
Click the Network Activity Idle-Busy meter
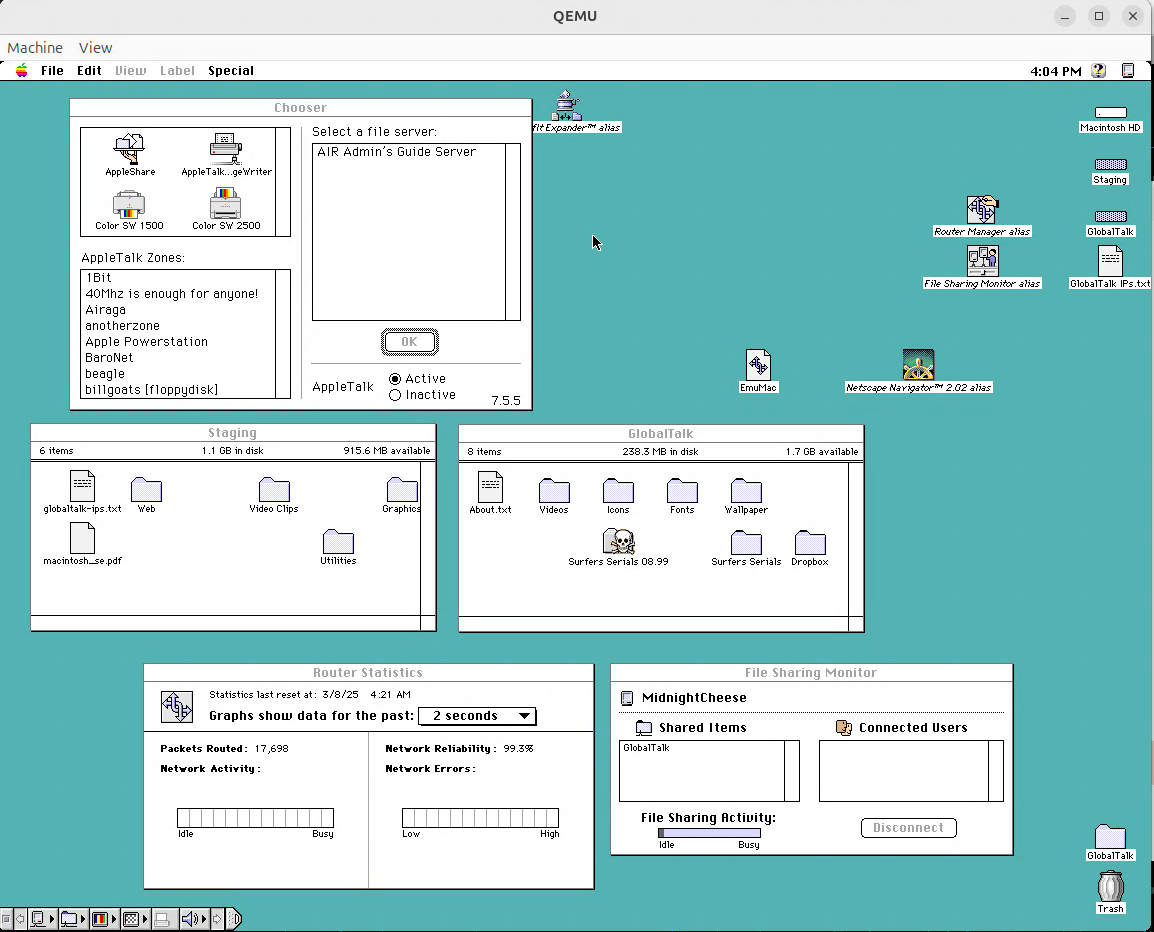[x=255, y=818]
